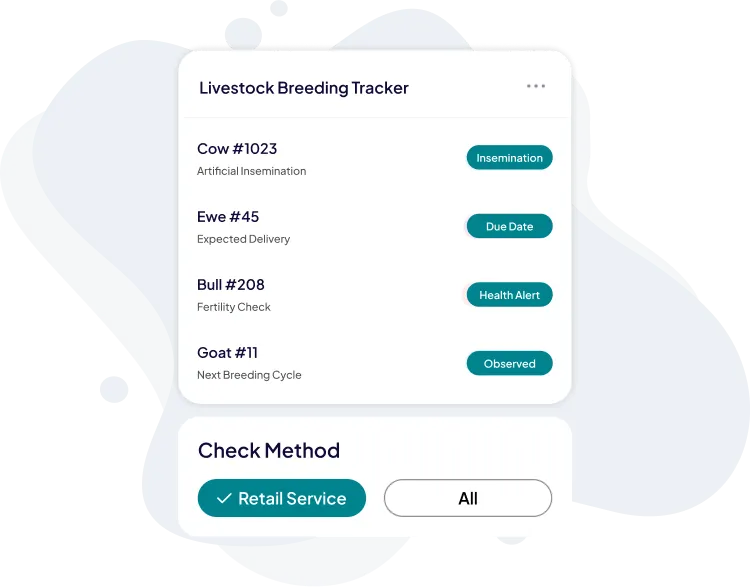Image resolution: width=750 pixels, height=587 pixels.
Task: Click the Livestock Breeding Tracker title
Action: tap(304, 88)
